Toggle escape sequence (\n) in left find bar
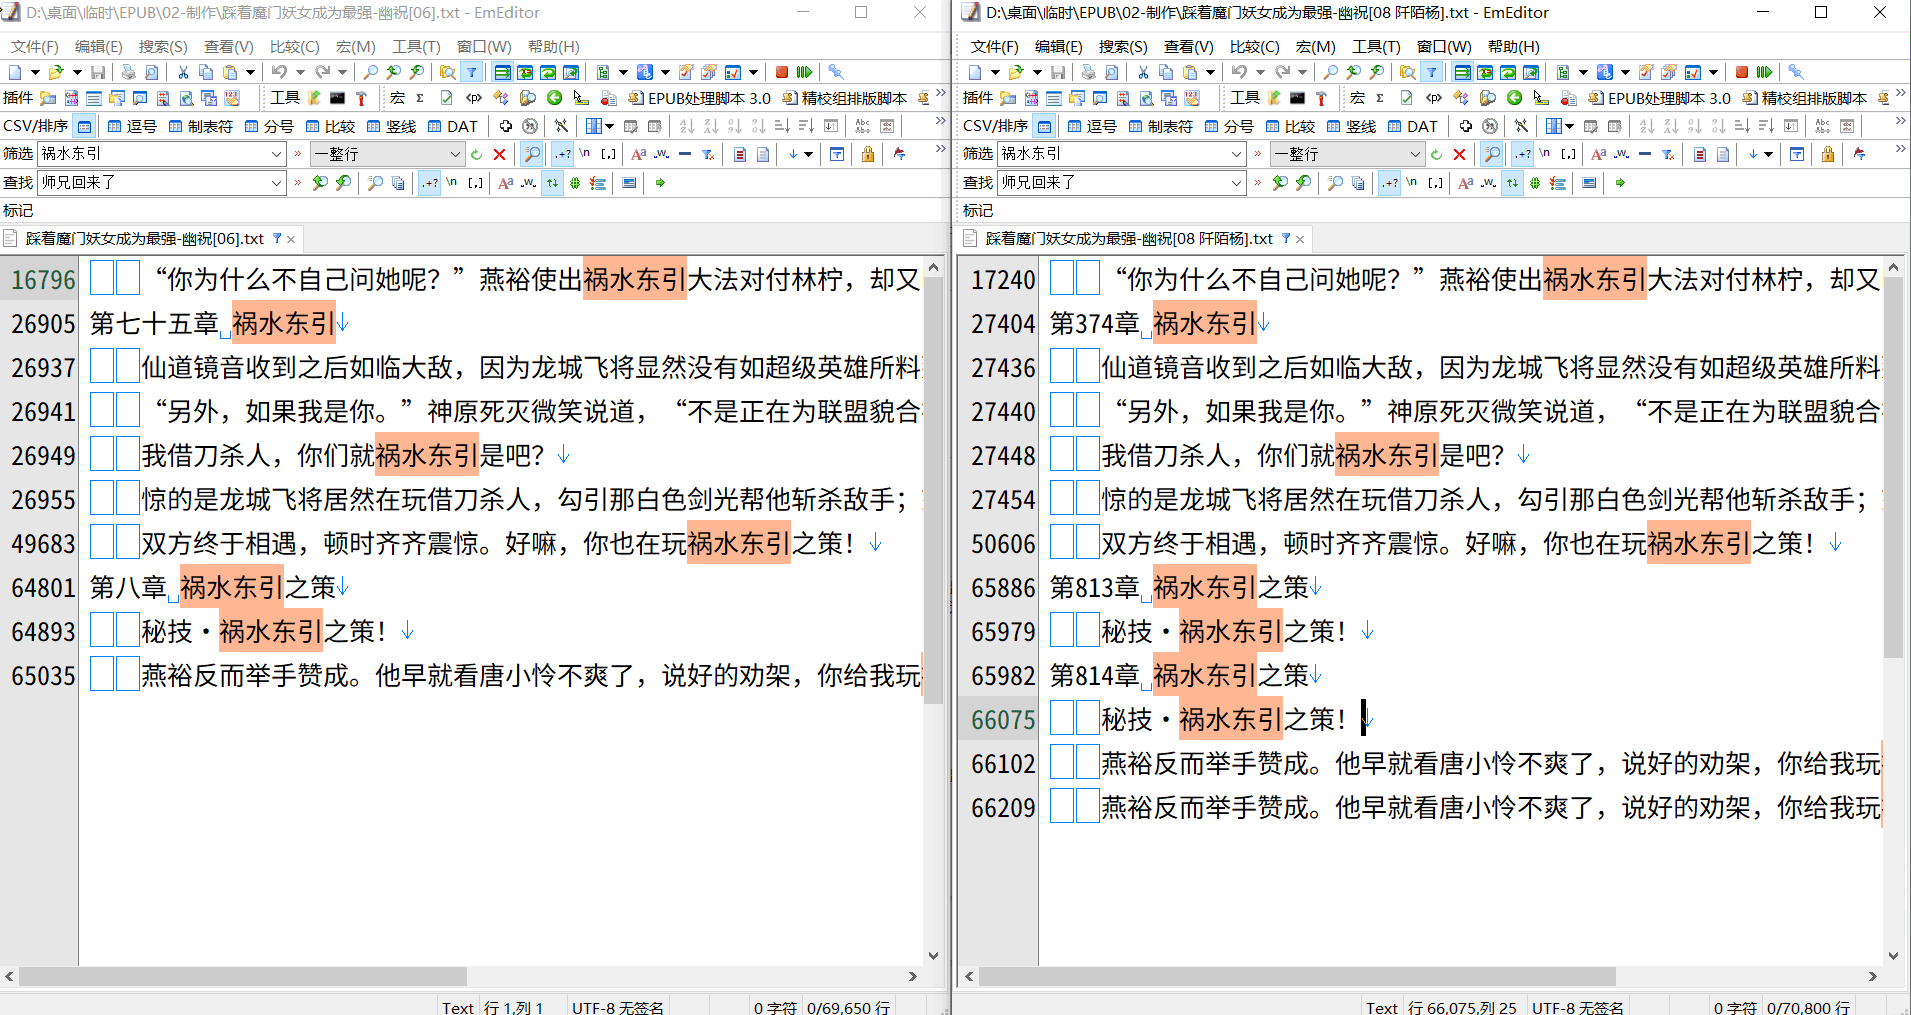 pos(451,183)
